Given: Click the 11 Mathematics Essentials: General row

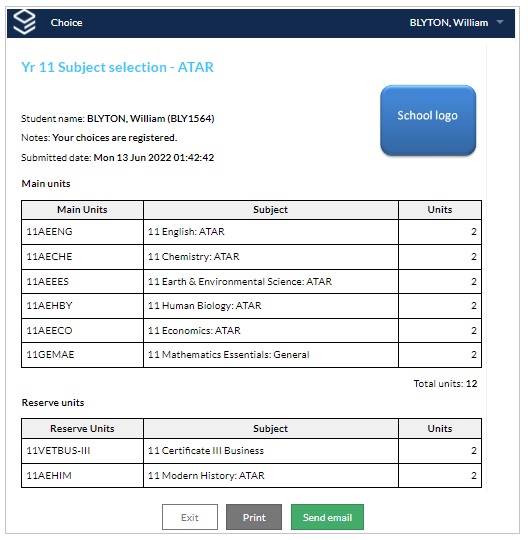Looking at the screenshot, I should pos(251,355).
